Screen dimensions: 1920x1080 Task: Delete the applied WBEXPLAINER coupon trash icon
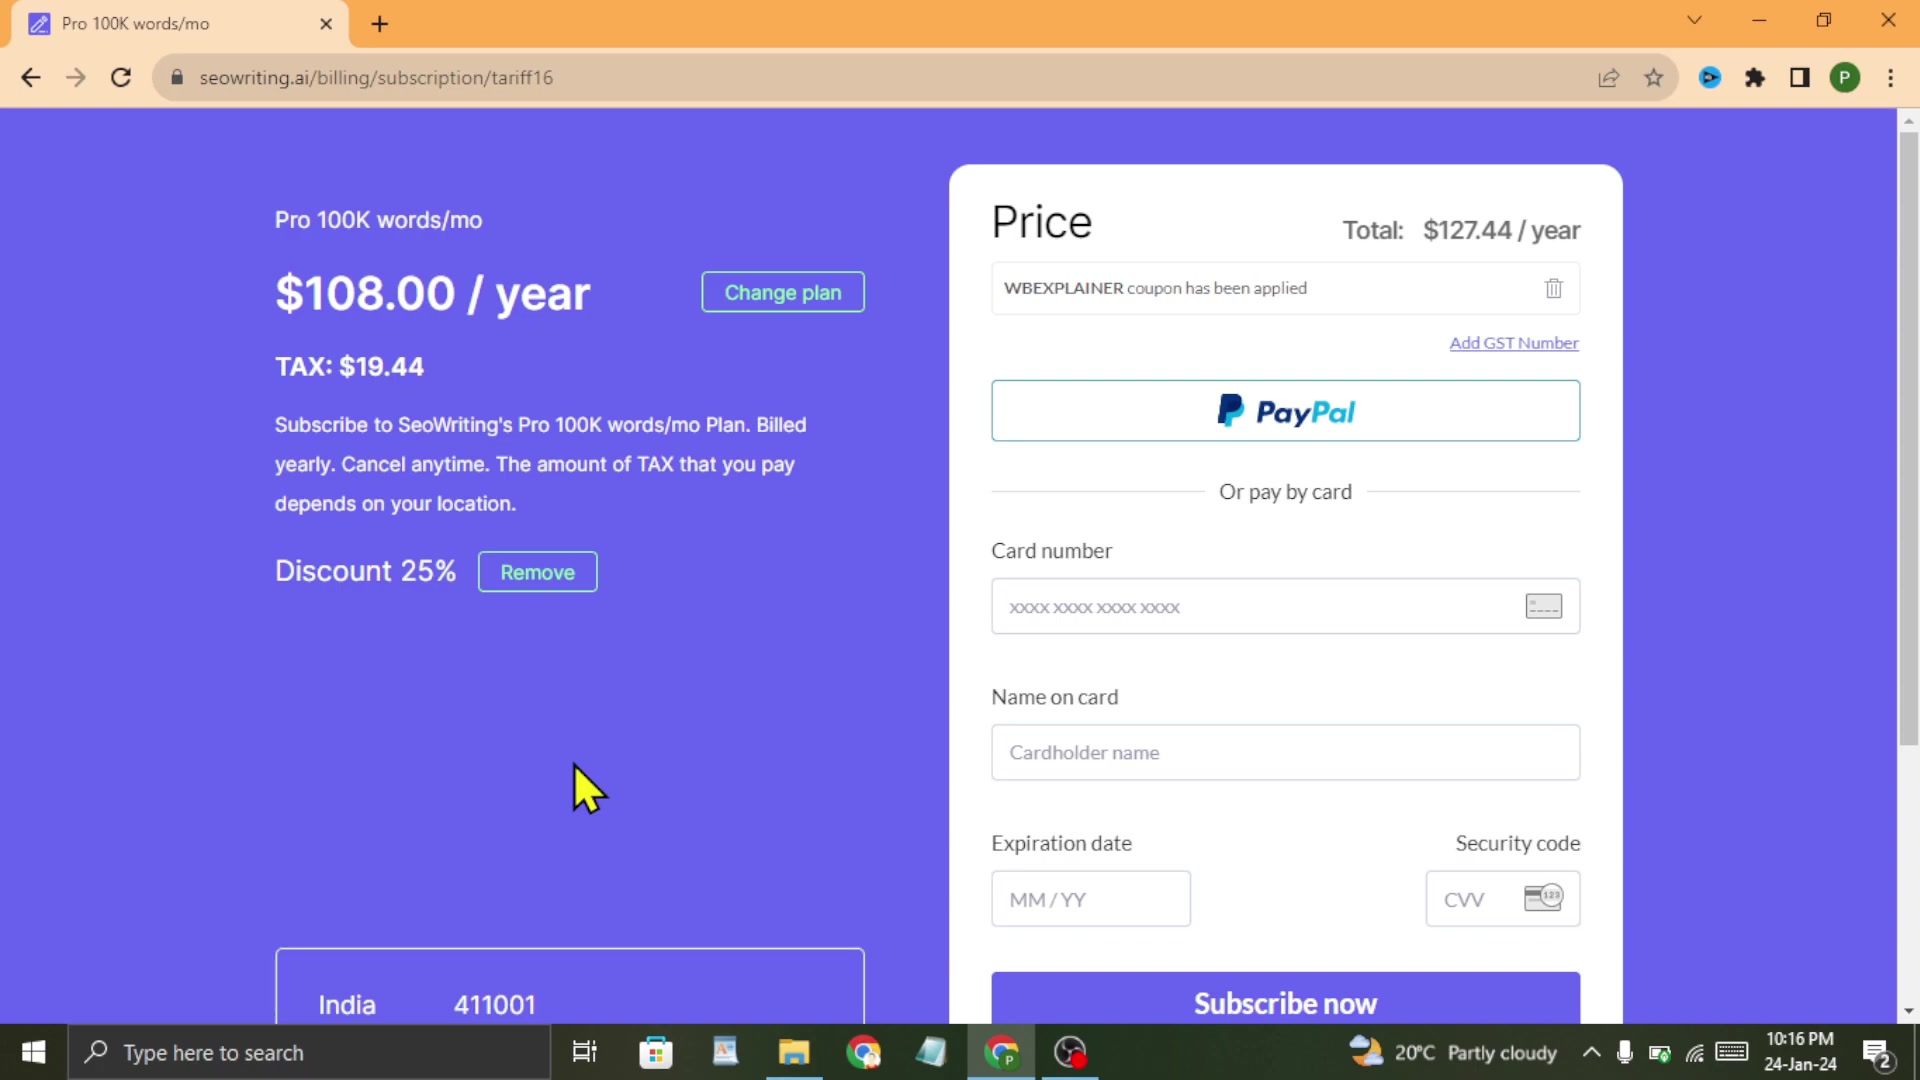click(x=1553, y=288)
